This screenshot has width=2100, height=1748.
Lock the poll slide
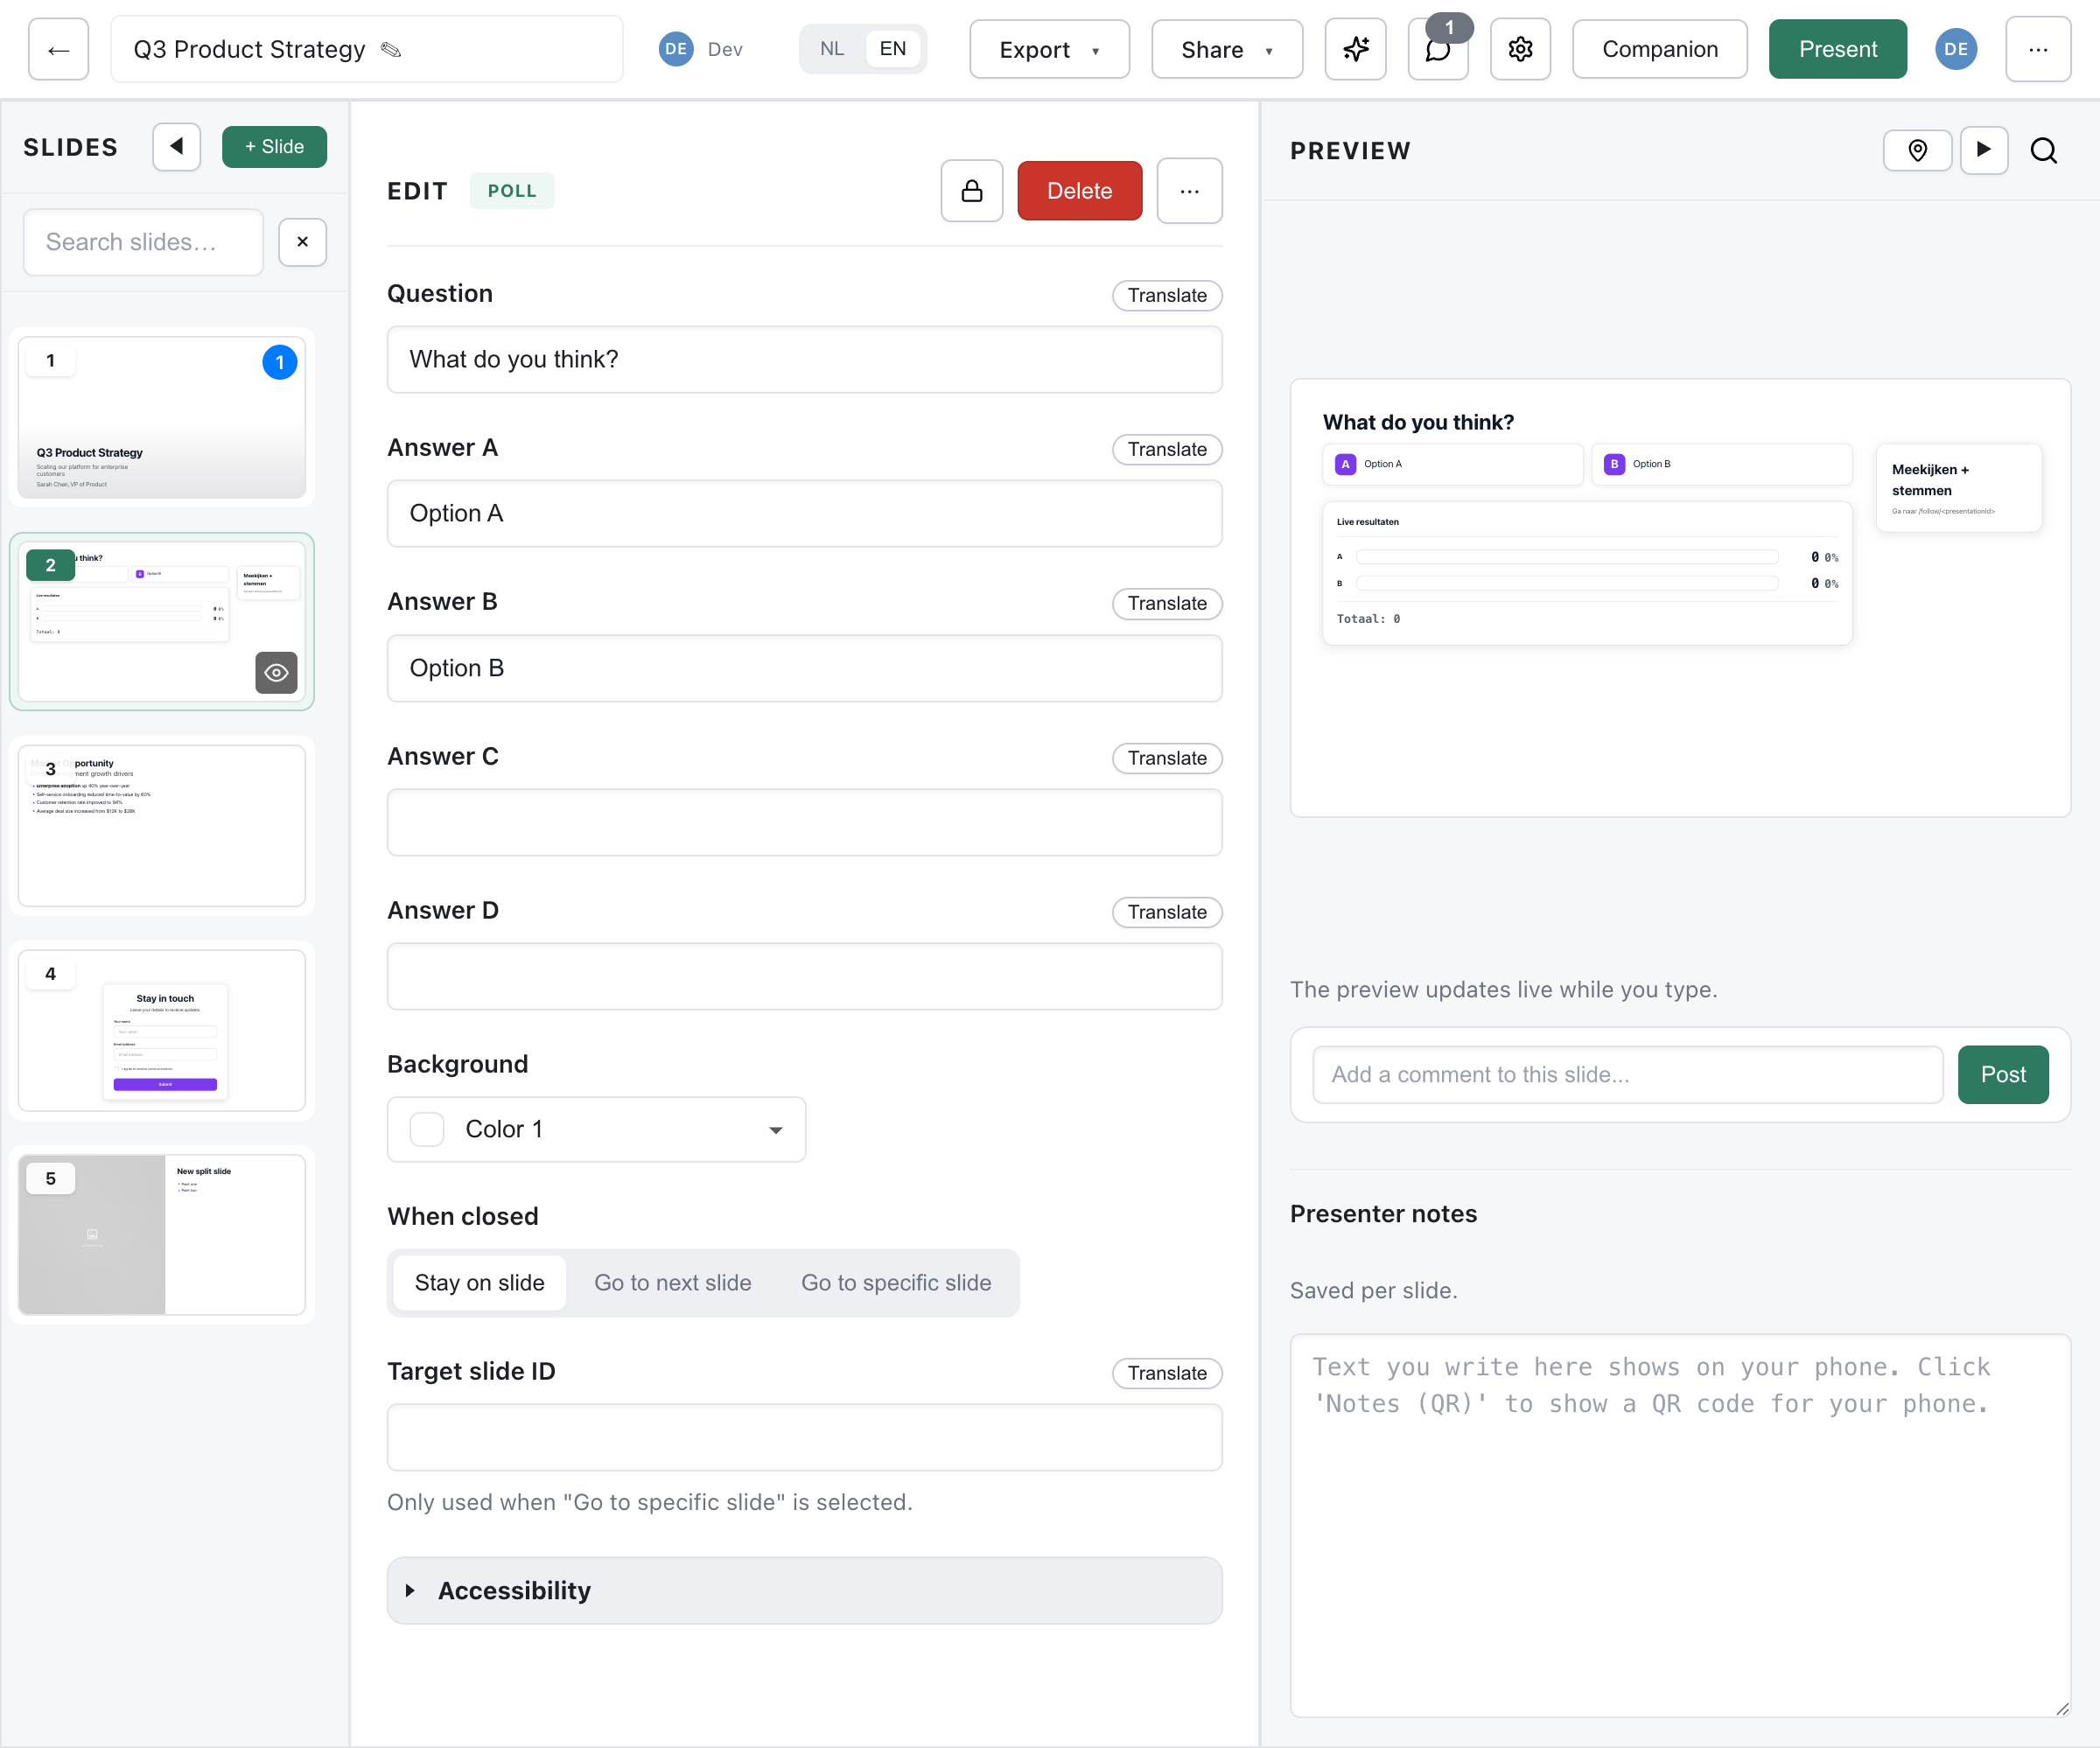[971, 190]
